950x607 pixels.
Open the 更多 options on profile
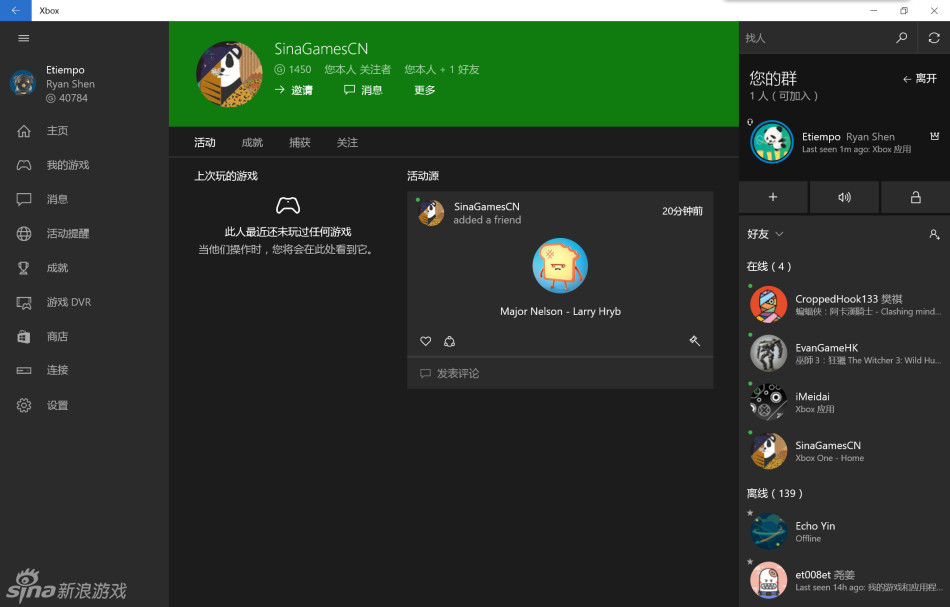[425, 90]
